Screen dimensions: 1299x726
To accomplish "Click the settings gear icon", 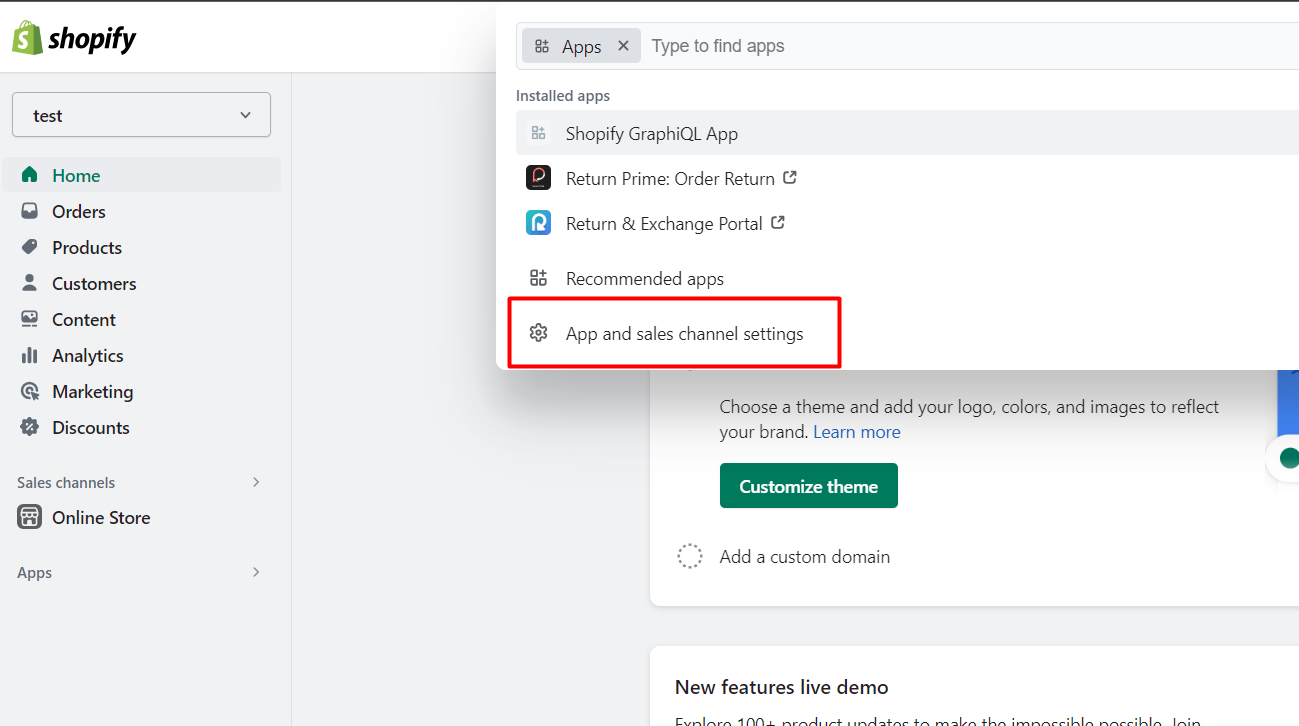I will pyautogui.click(x=539, y=333).
